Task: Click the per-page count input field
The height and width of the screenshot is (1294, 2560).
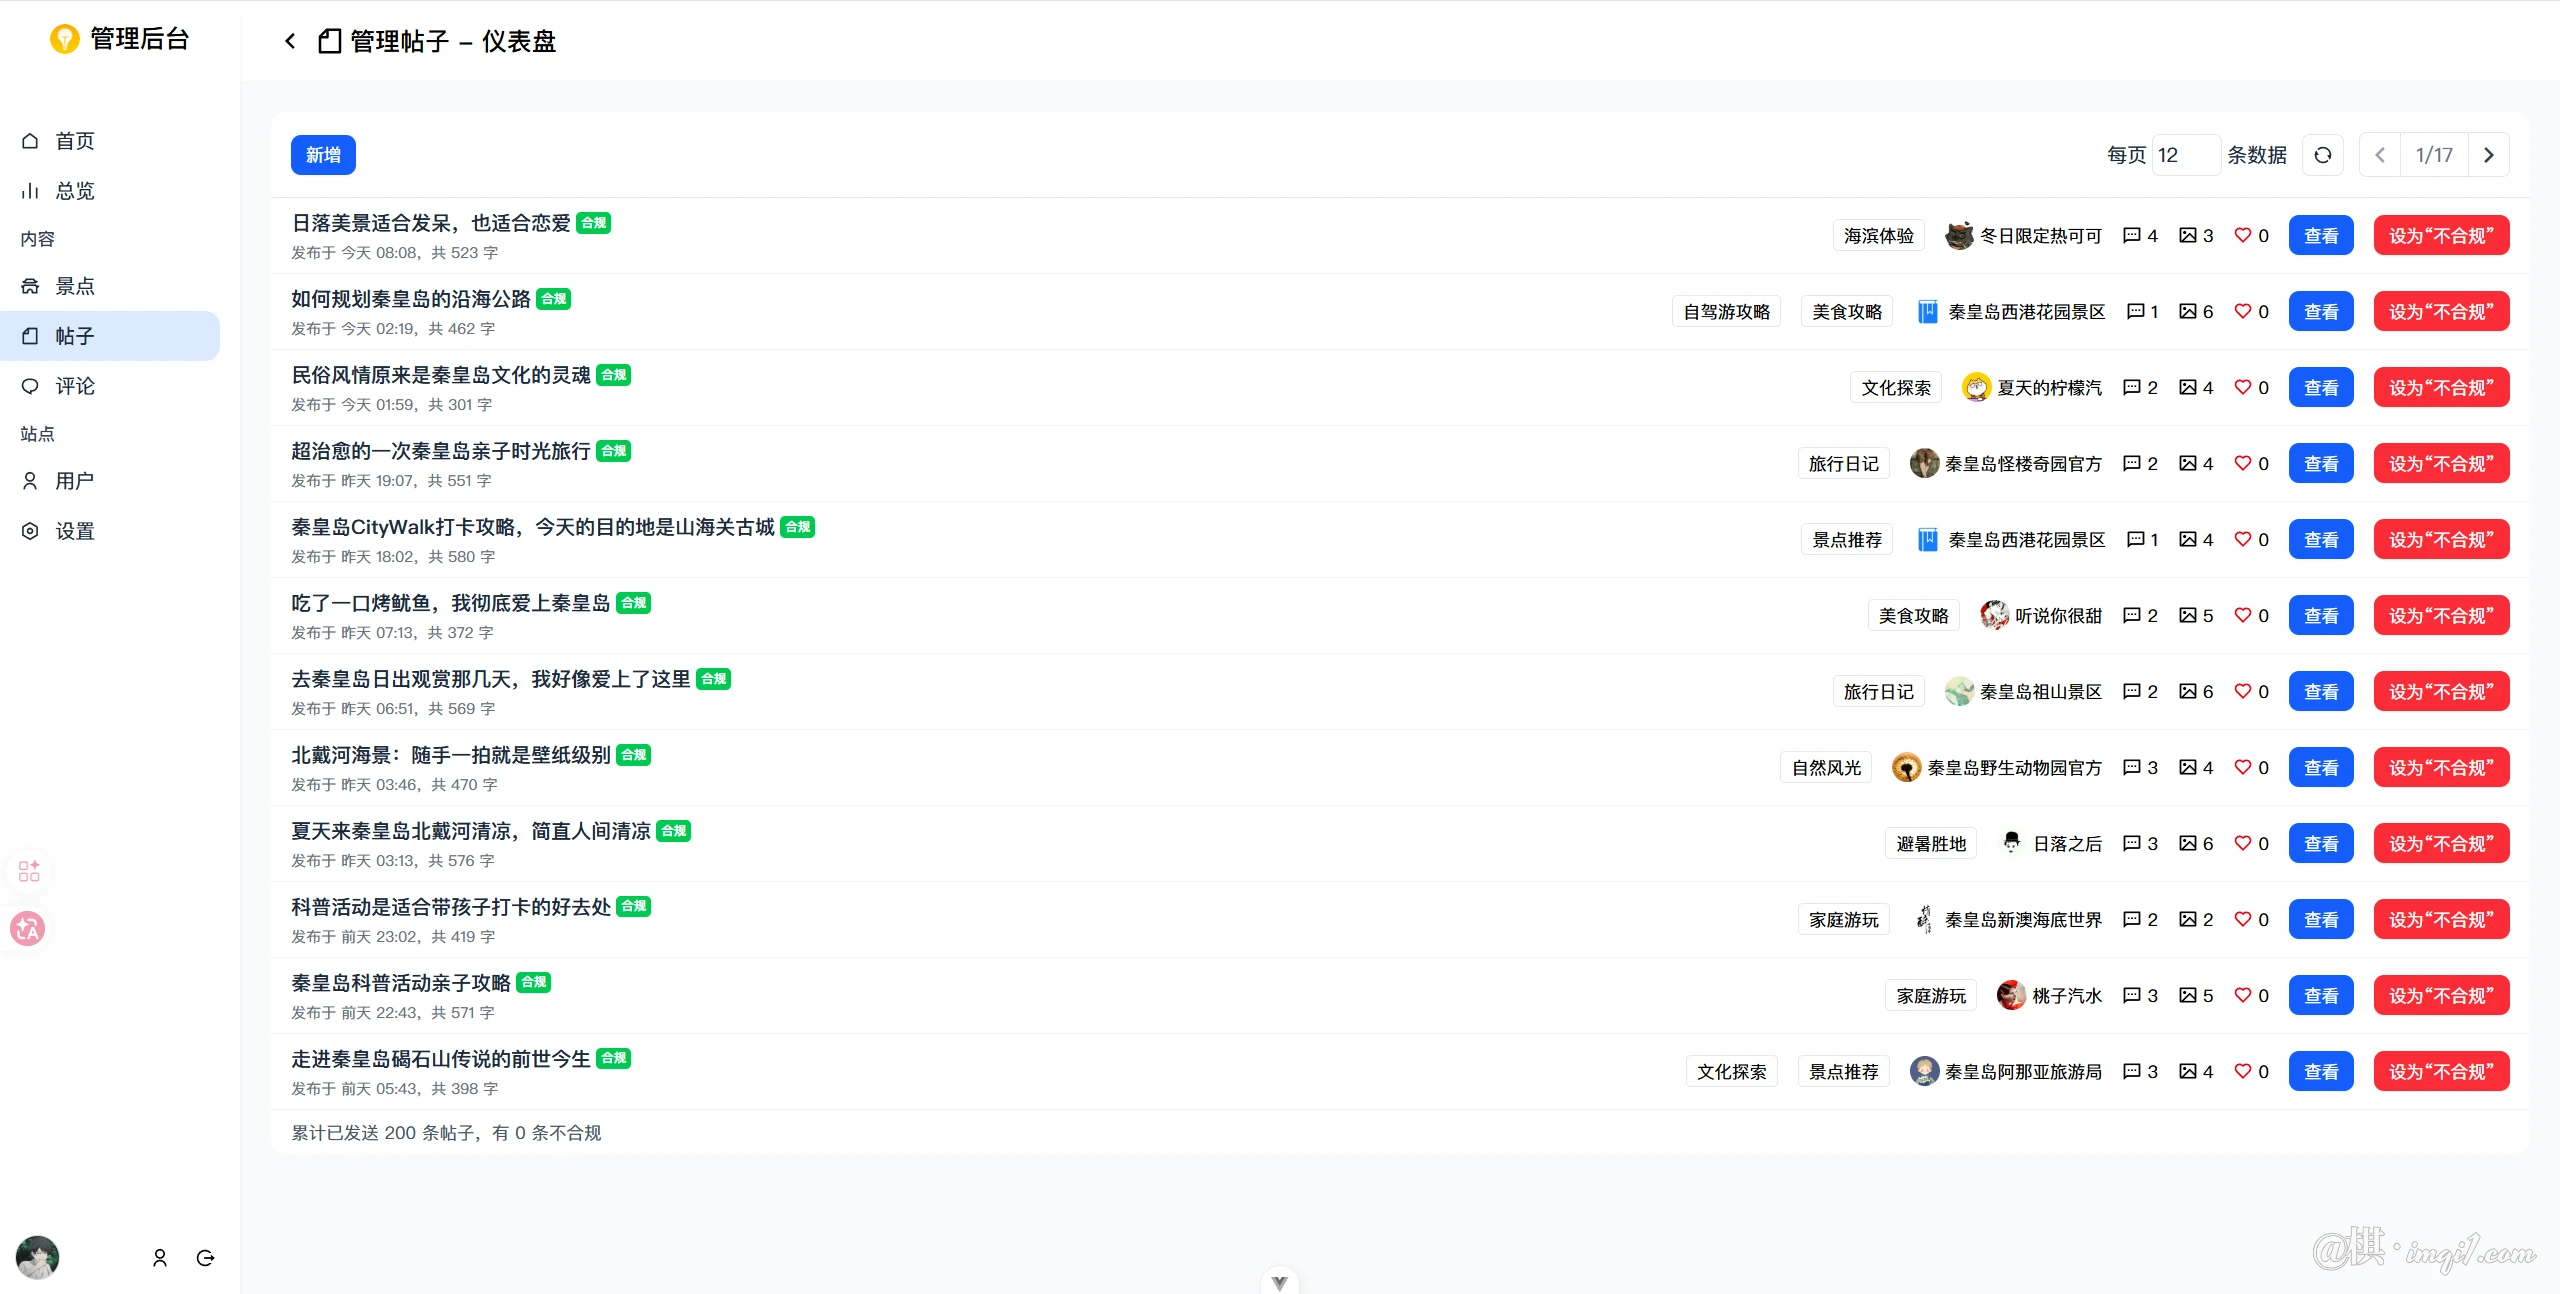Action: 2185,155
